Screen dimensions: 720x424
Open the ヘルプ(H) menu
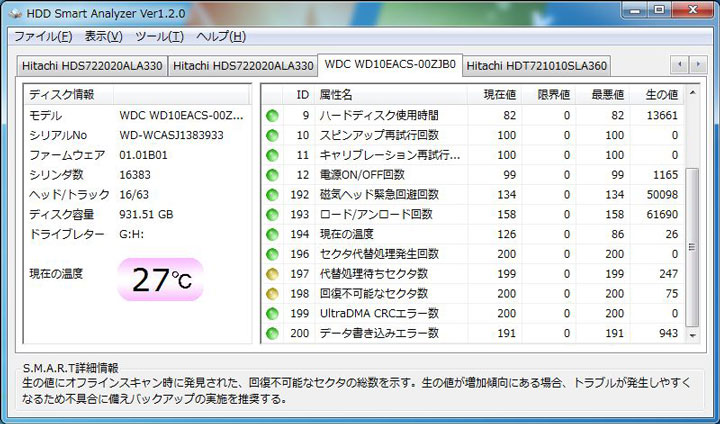point(221,36)
